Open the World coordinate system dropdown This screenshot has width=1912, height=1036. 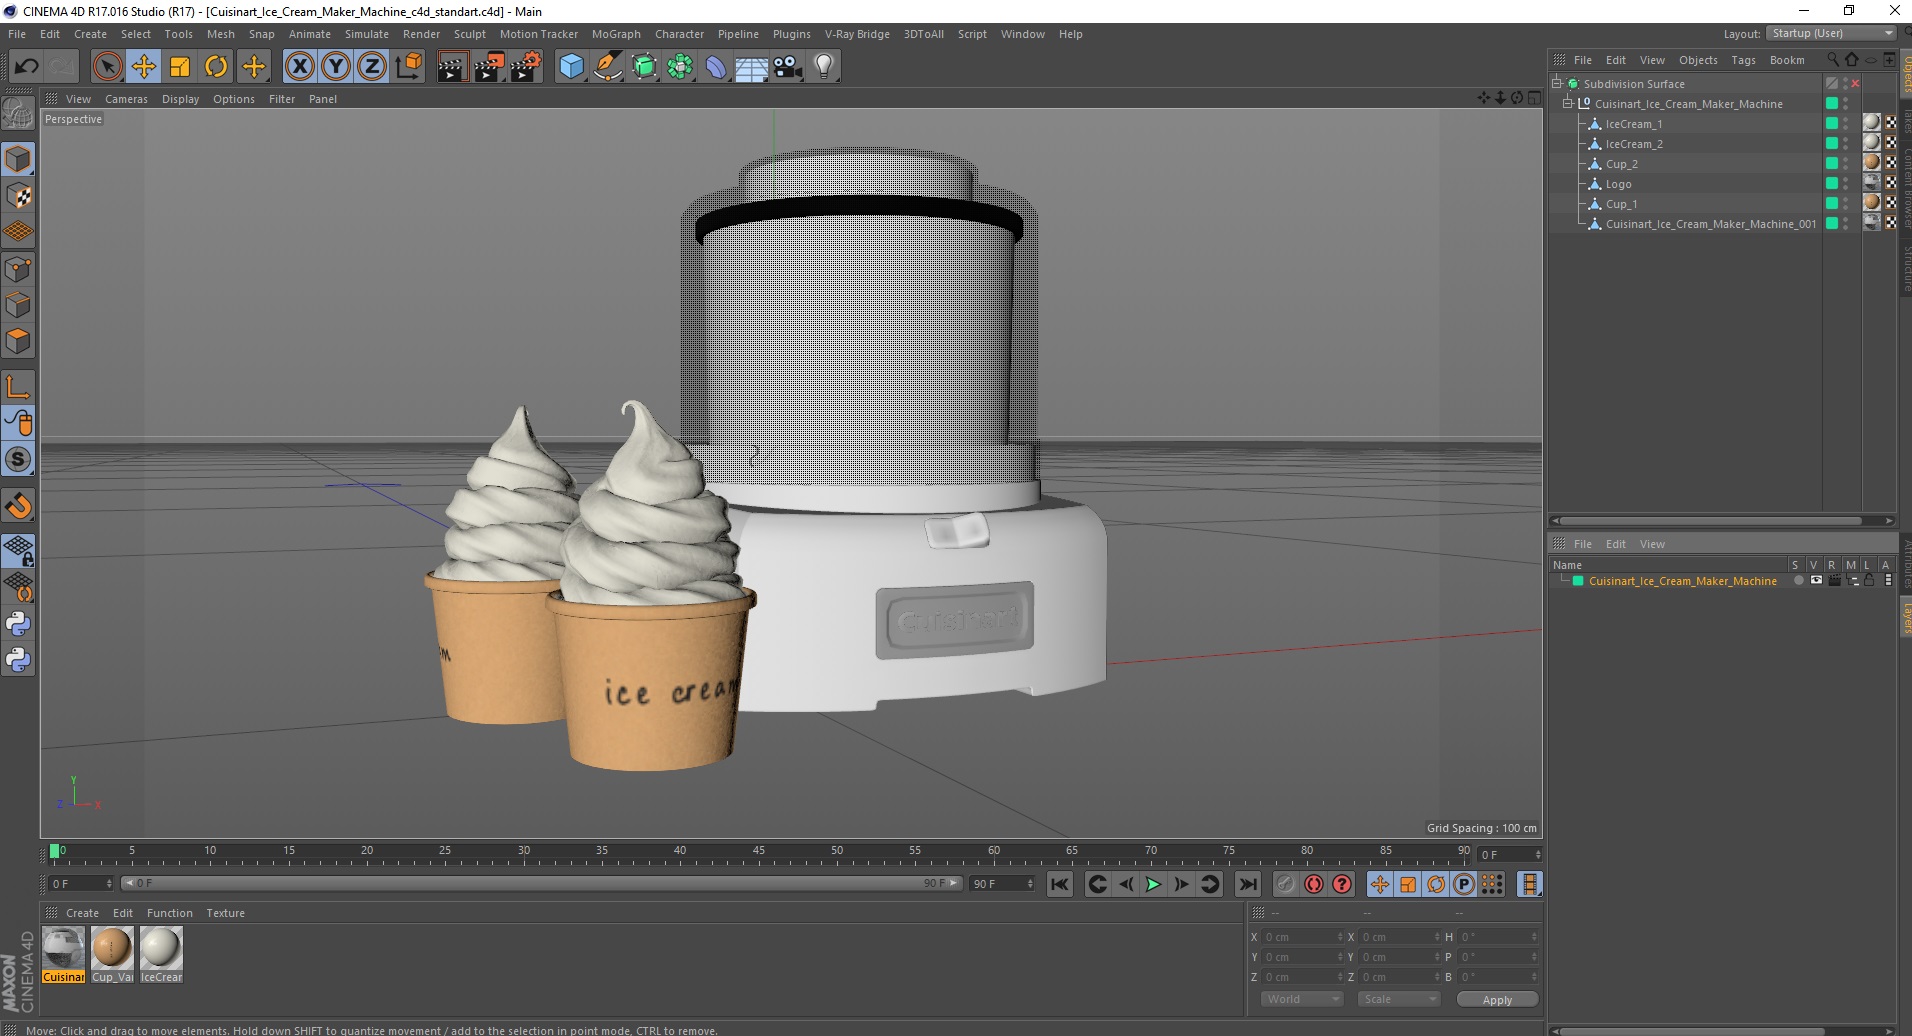tap(1301, 999)
